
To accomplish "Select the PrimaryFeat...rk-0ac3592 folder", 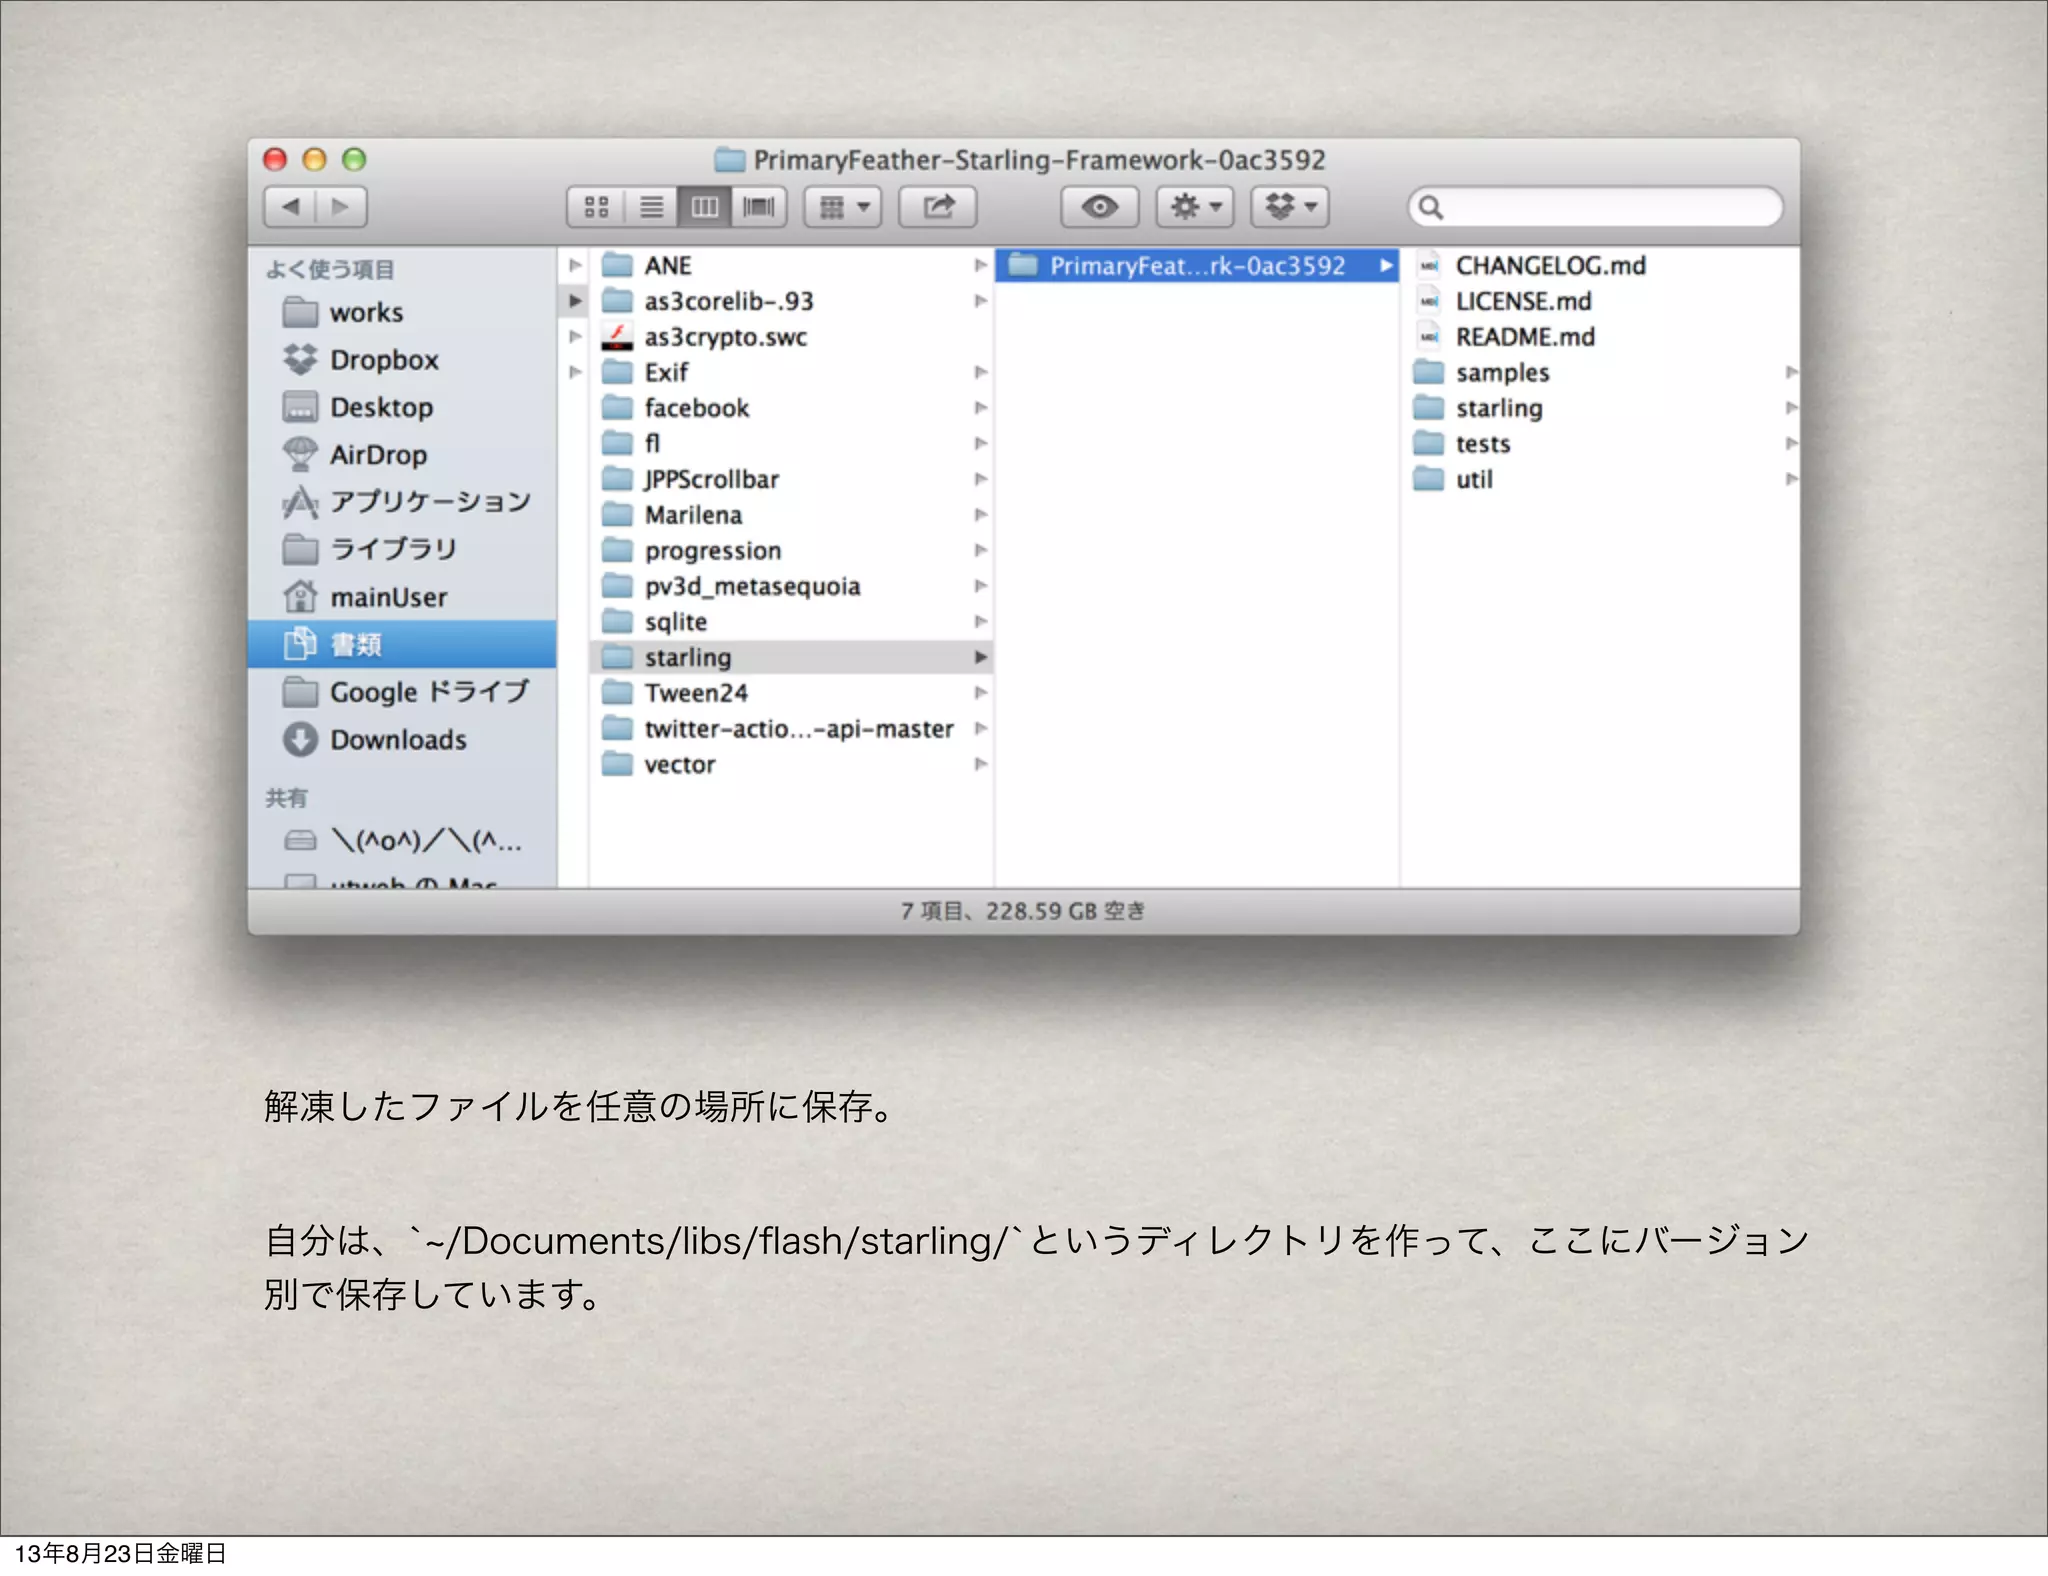I will [1197, 266].
